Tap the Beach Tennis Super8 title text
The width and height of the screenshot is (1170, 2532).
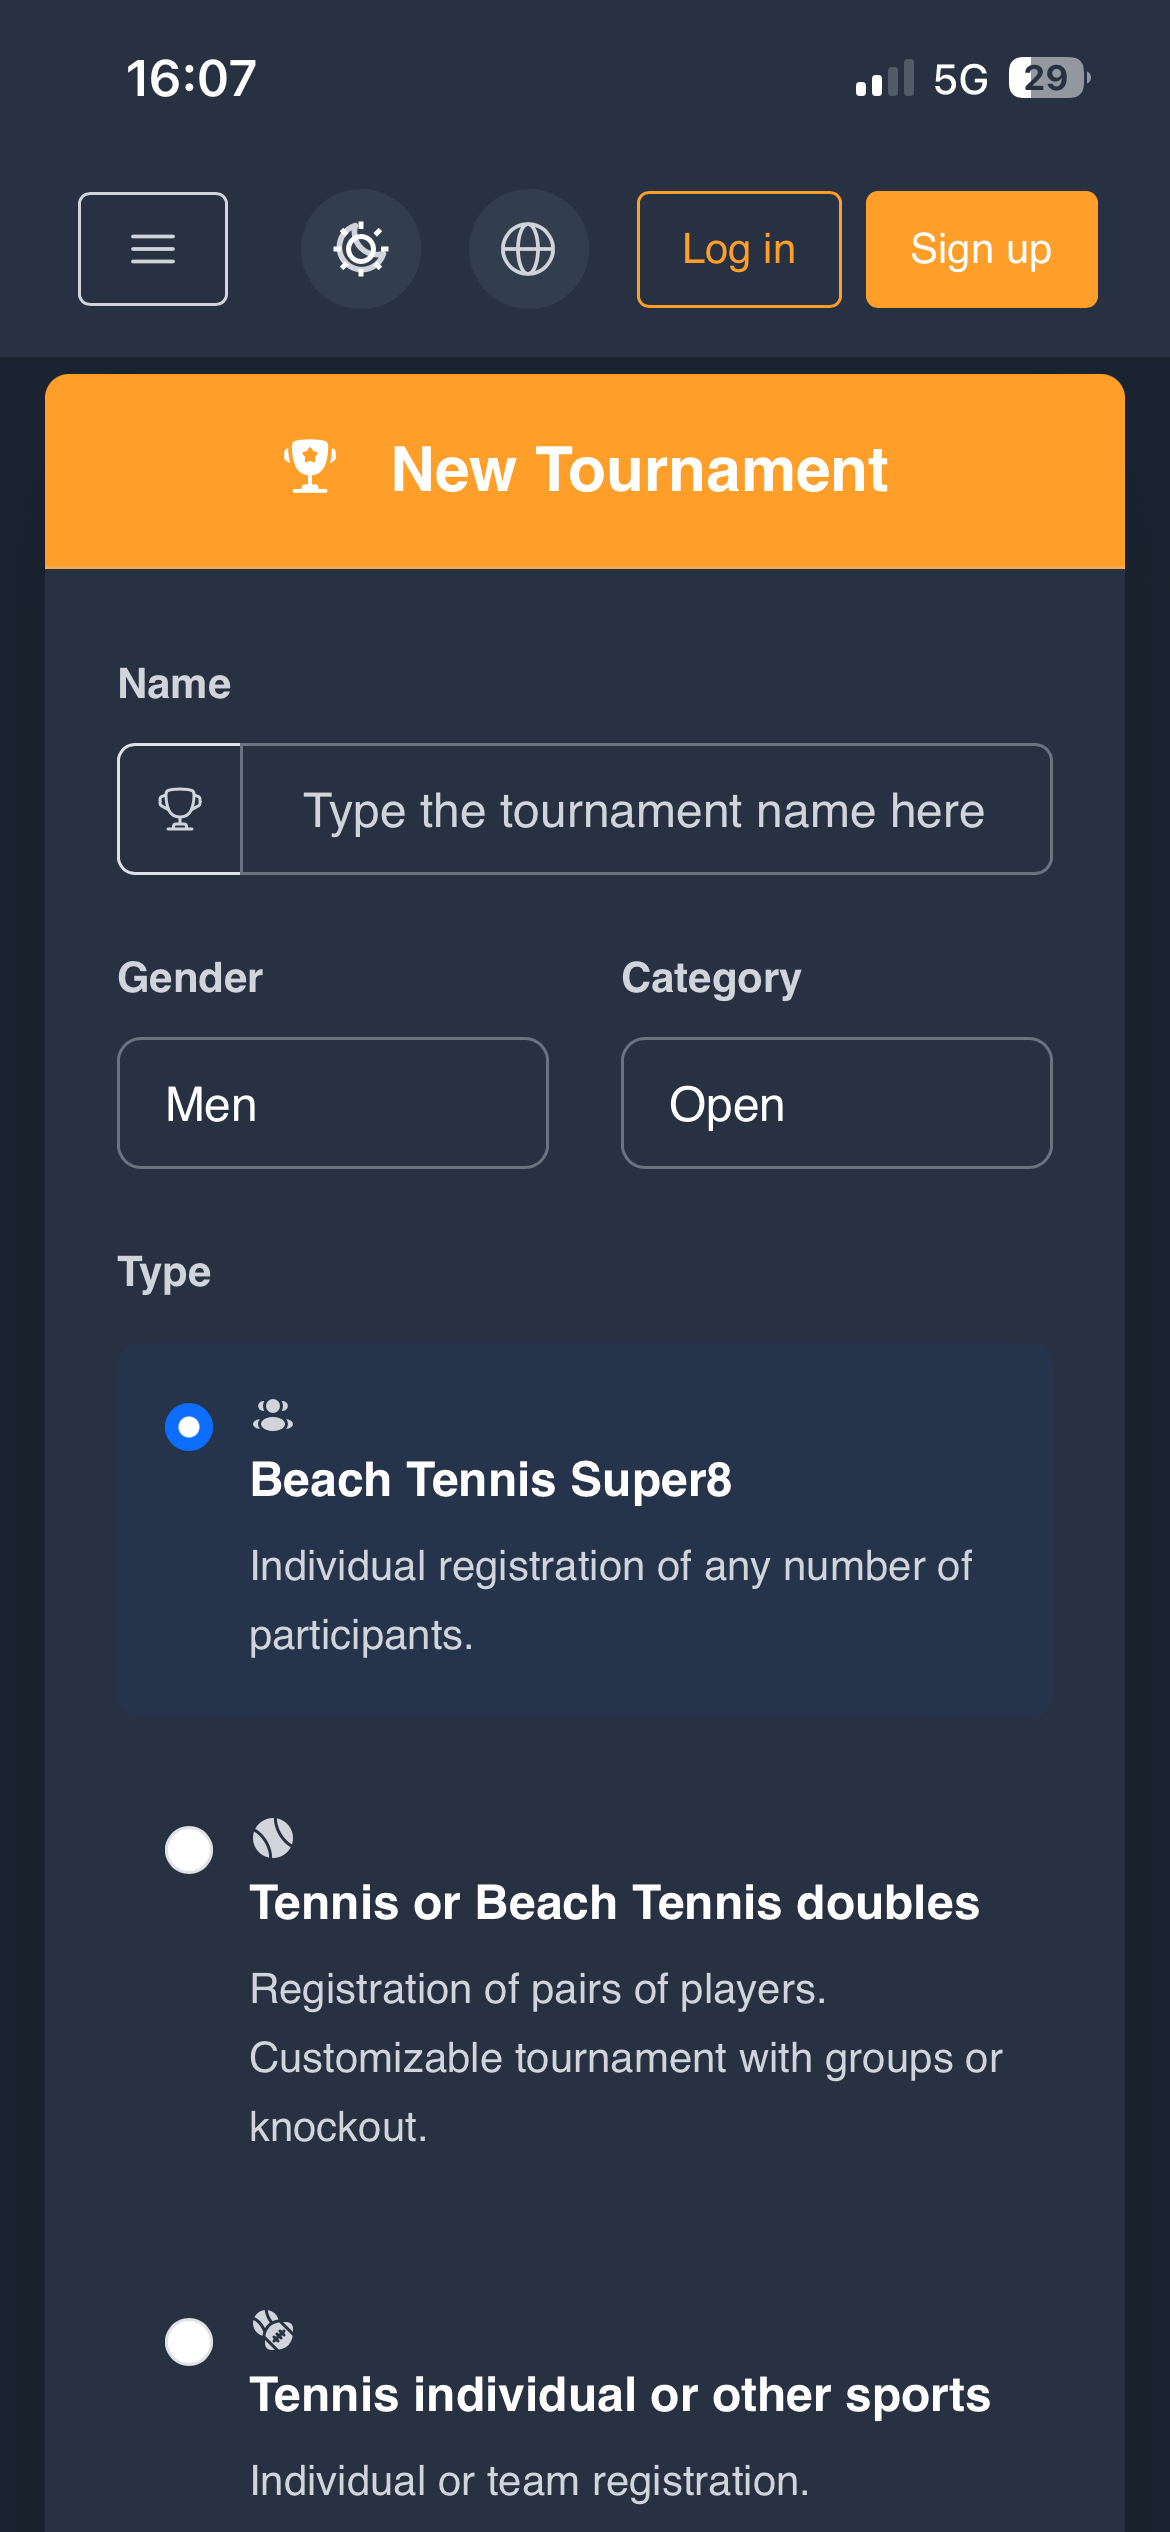pyautogui.click(x=491, y=1480)
